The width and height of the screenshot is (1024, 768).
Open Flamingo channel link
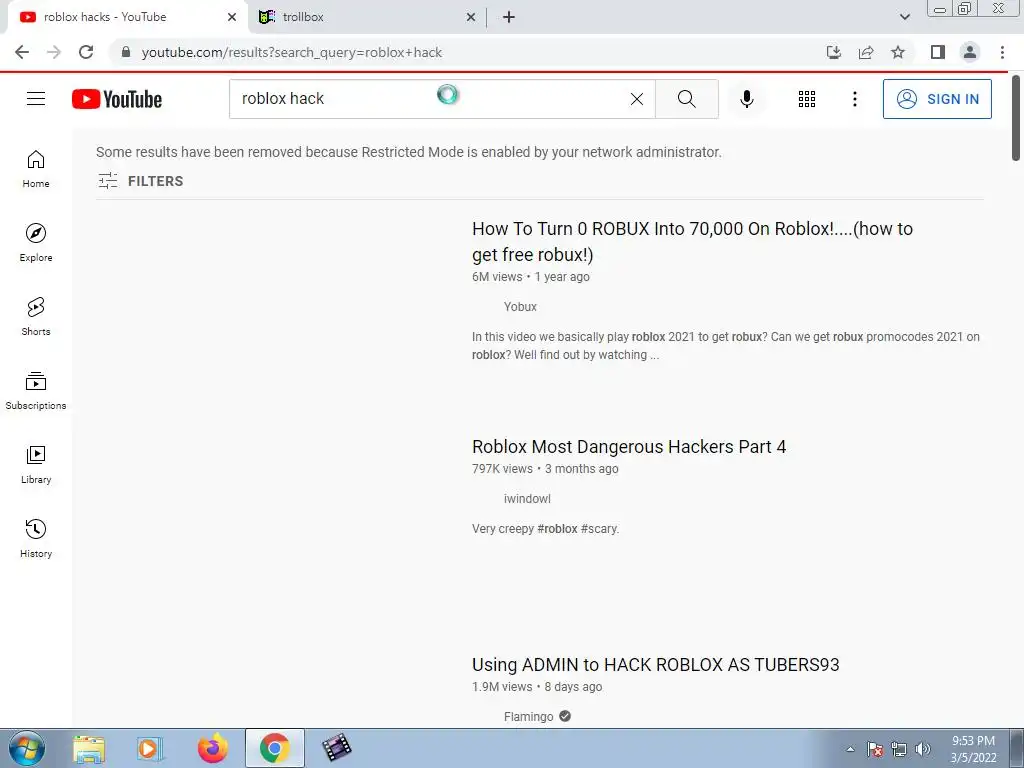(528, 716)
